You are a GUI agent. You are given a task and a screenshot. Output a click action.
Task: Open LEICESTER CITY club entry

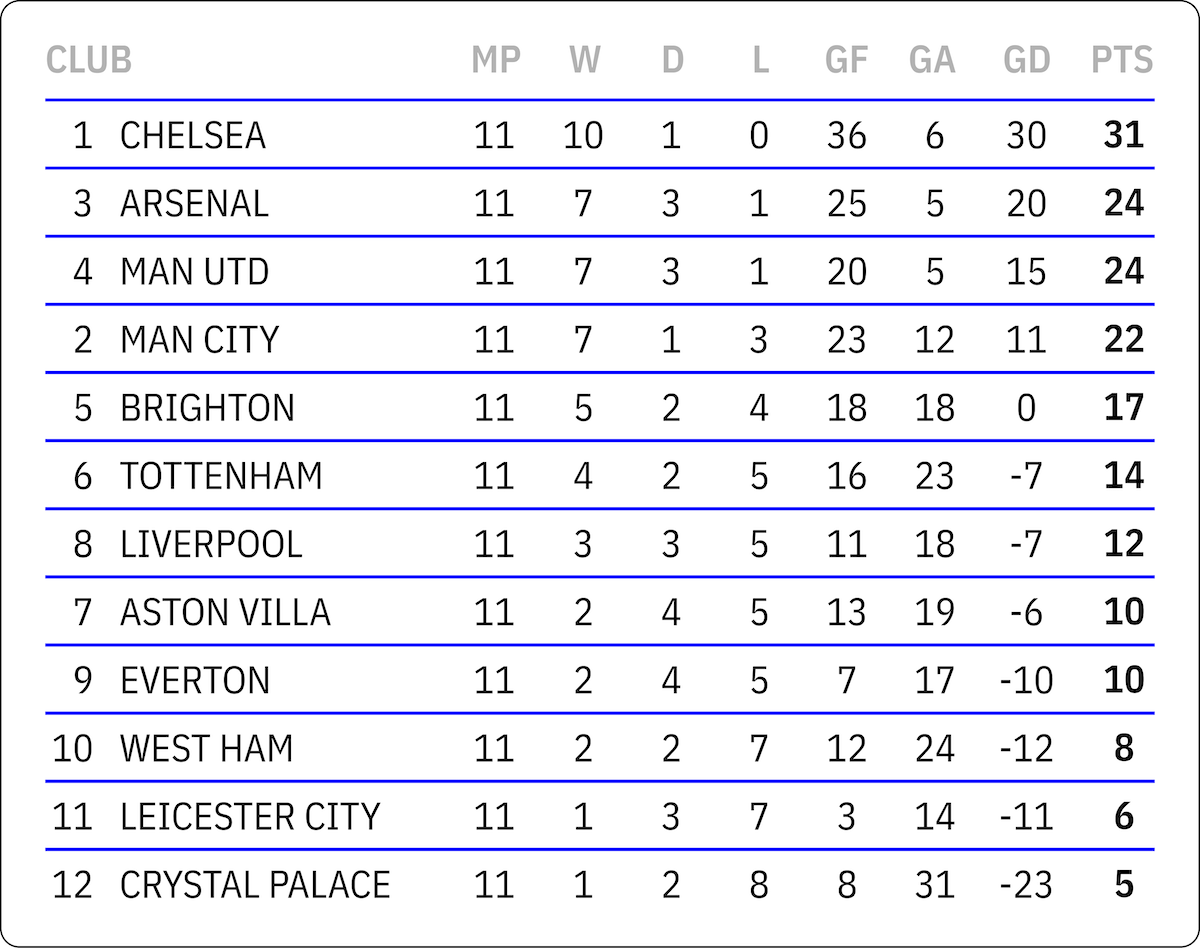250,817
